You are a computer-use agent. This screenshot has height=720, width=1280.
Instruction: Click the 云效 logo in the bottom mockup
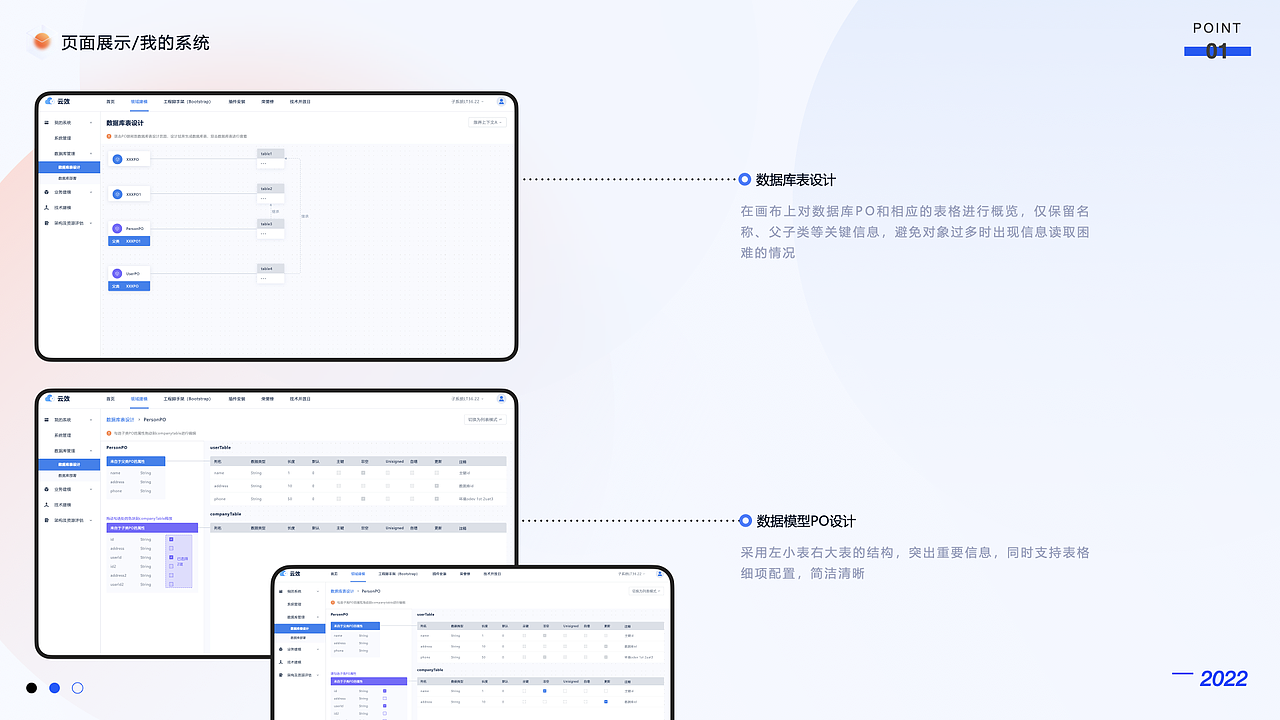click(290, 574)
